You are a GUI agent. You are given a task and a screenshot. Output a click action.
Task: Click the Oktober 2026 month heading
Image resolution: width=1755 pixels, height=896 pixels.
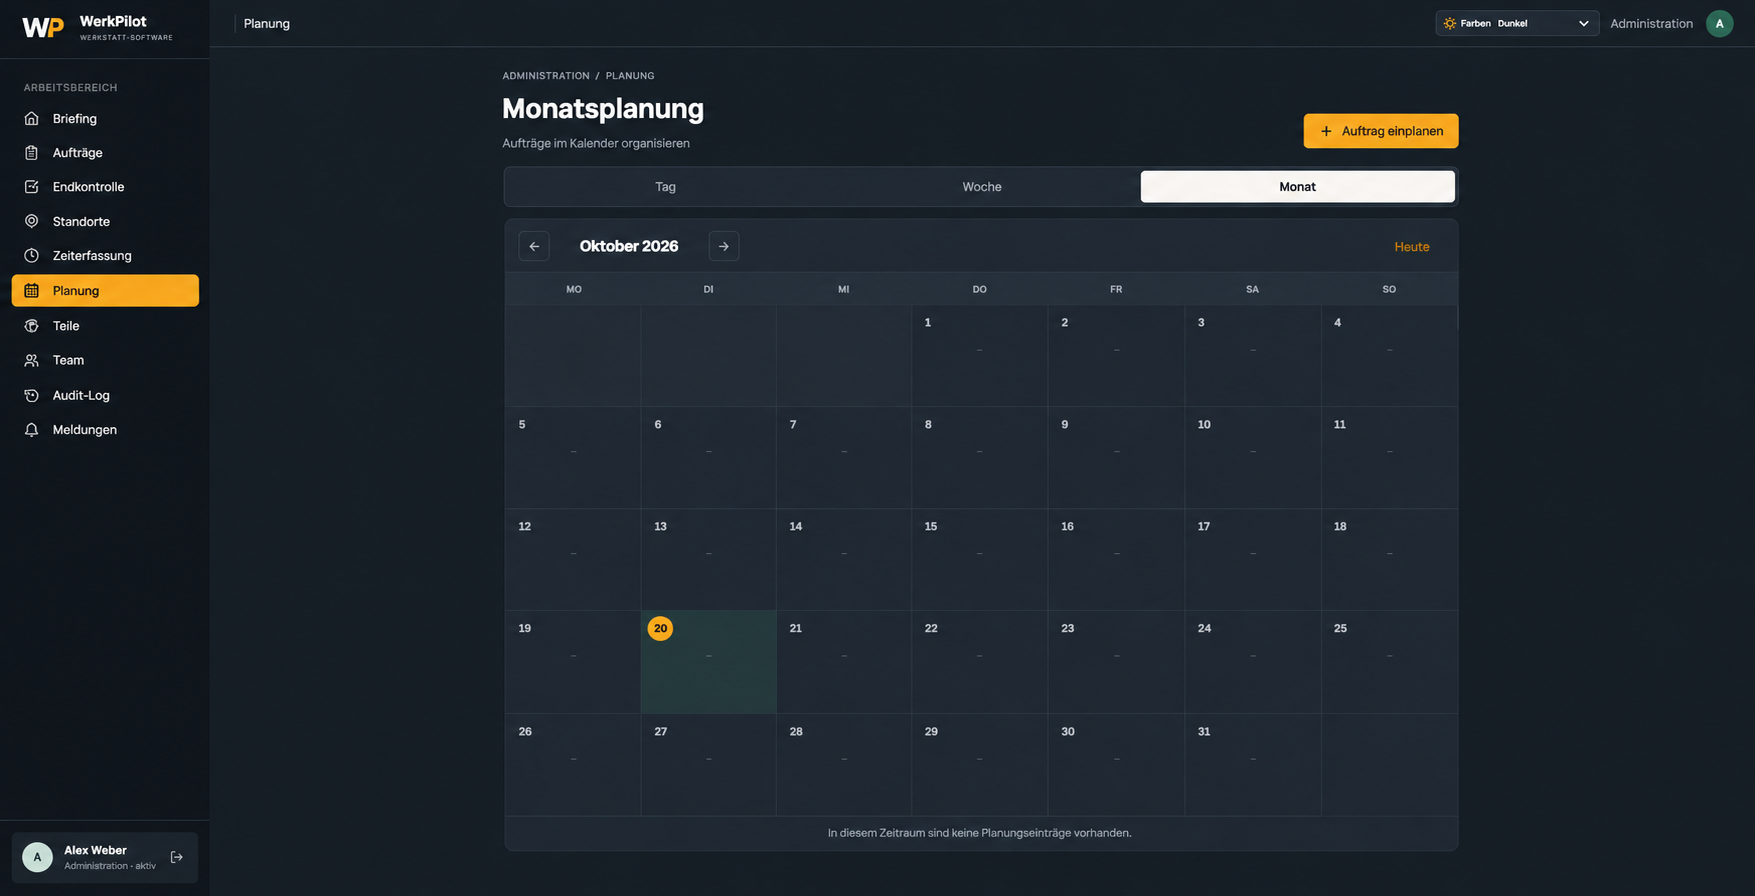629,246
